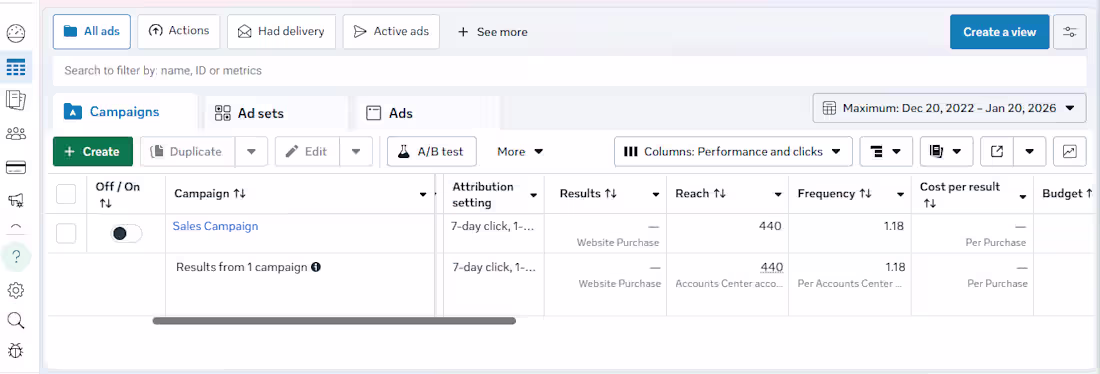Click the A/B test button
1100x374 pixels.
click(431, 152)
